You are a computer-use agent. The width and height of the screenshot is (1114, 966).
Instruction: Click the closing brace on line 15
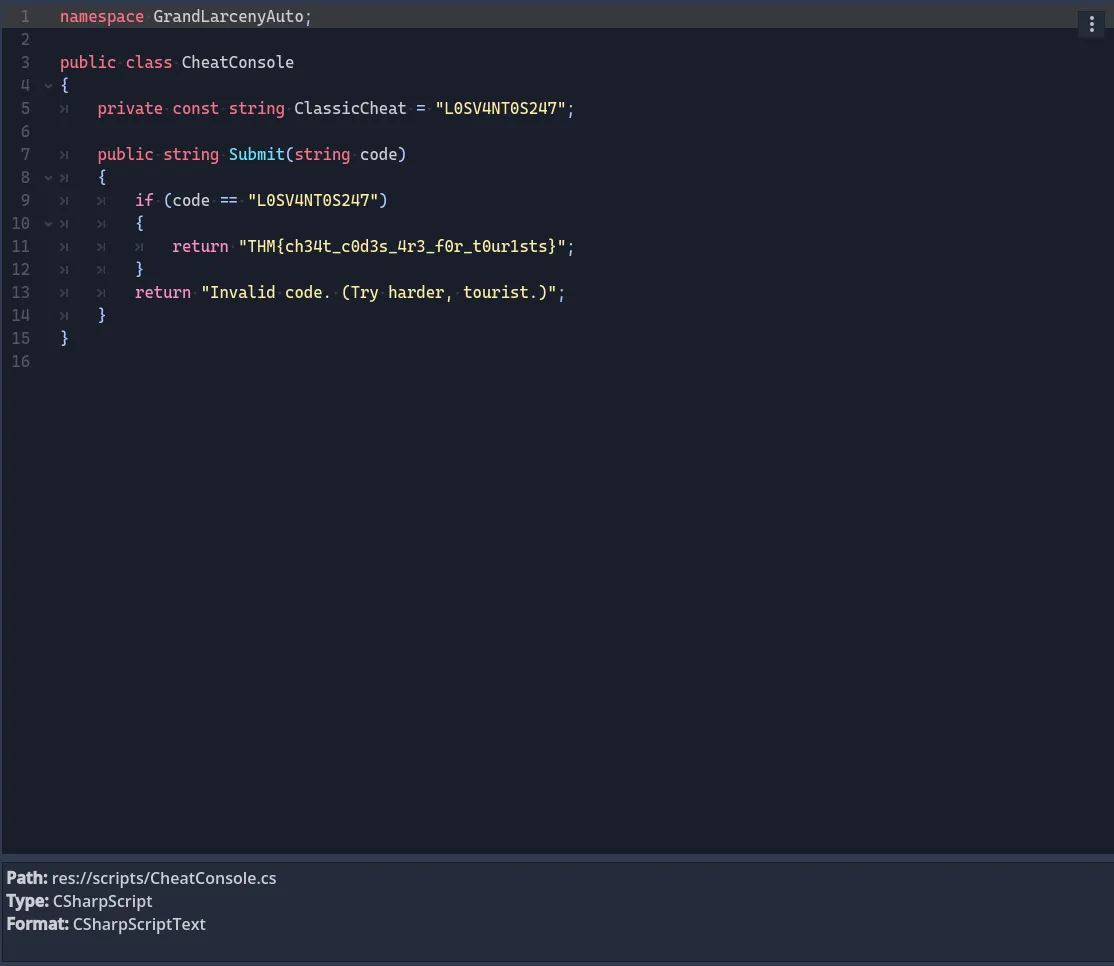coord(65,338)
